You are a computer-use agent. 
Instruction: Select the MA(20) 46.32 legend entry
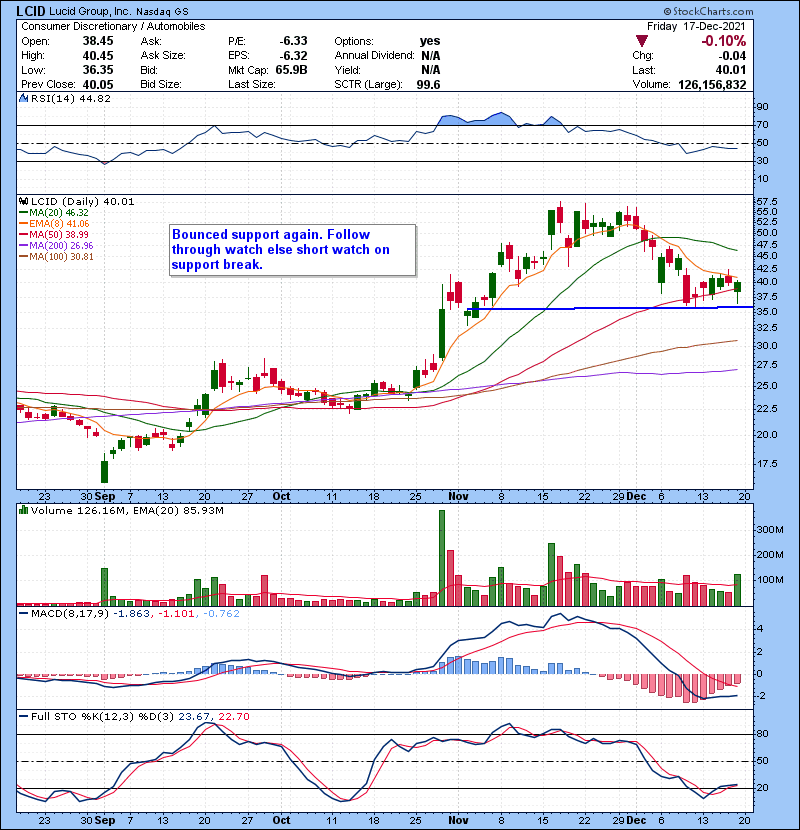[54, 212]
